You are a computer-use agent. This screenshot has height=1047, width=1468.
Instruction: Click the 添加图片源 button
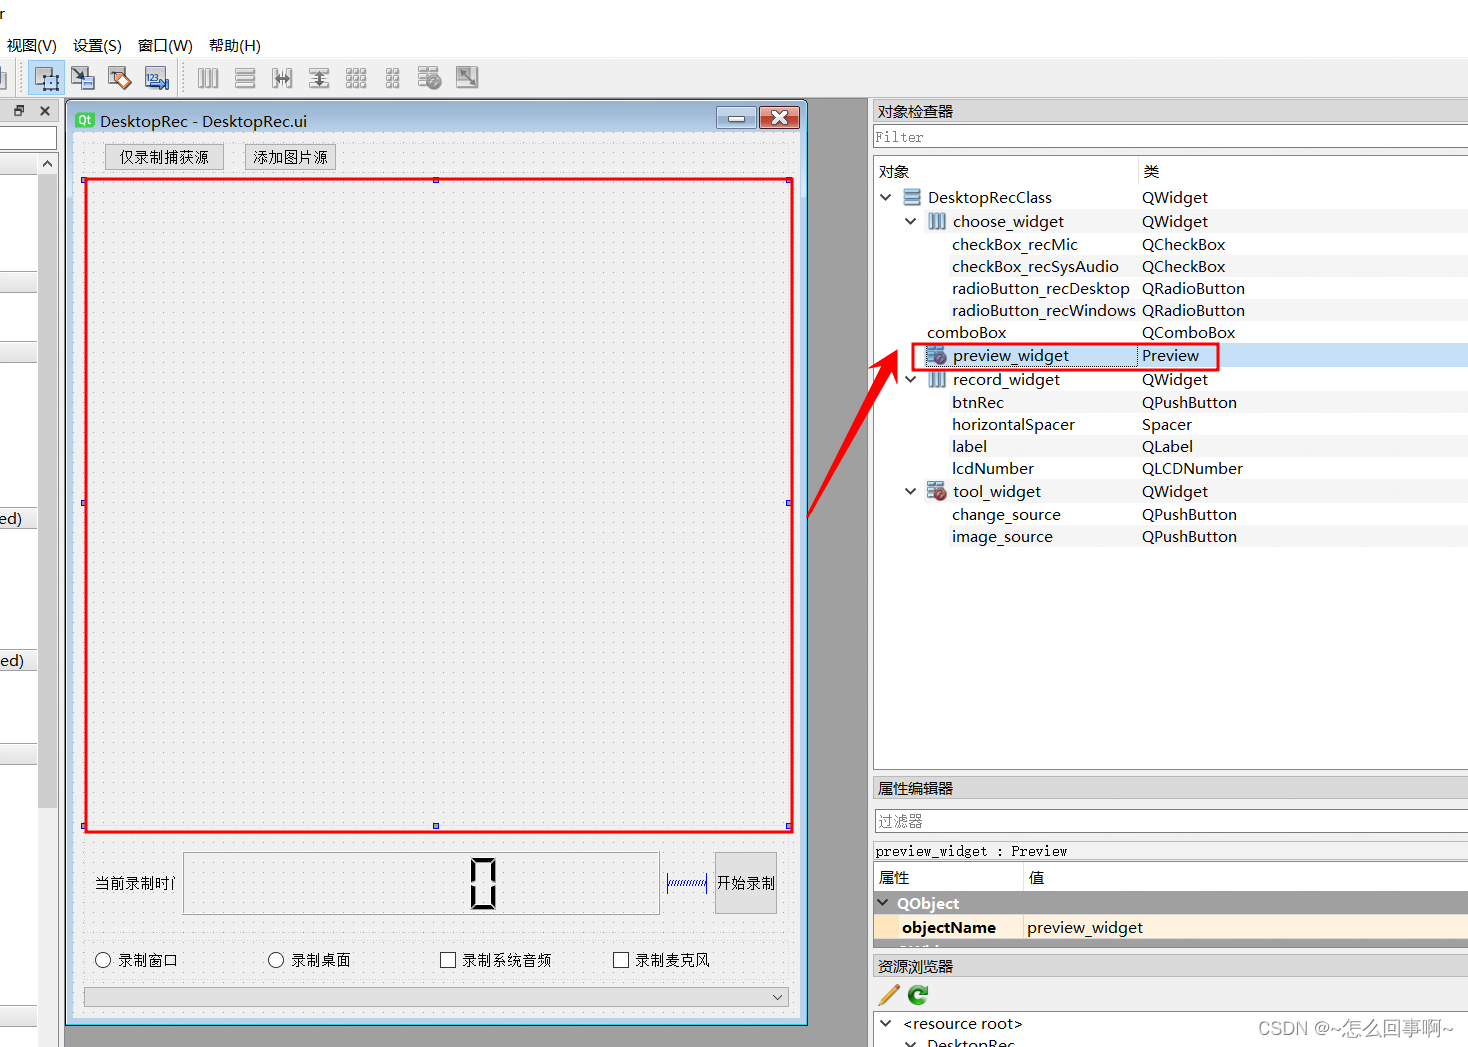click(x=290, y=157)
